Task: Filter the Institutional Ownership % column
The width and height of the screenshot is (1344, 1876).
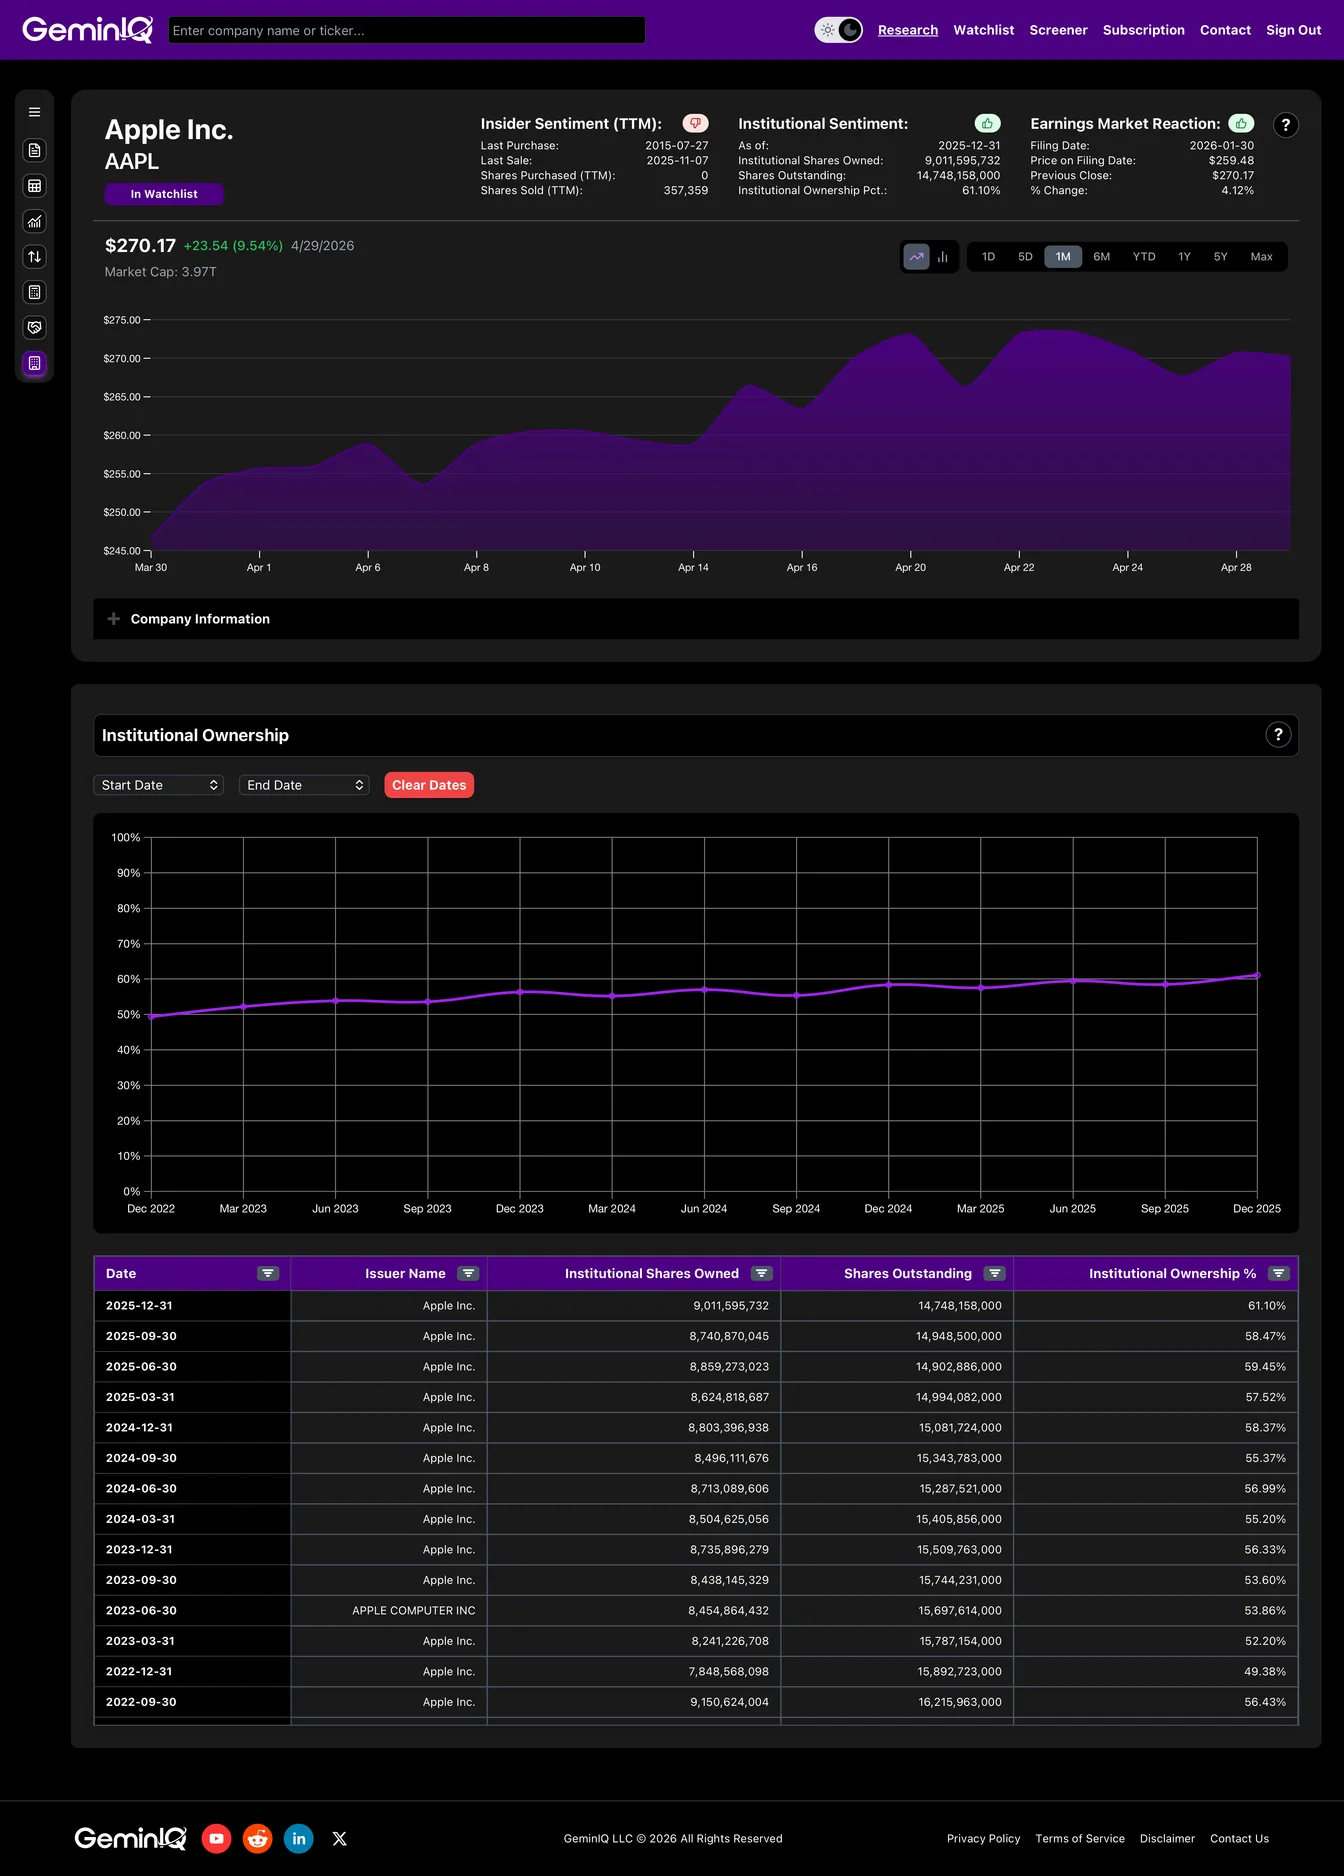Action: pyautogui.click(x=1279, y=1273)
